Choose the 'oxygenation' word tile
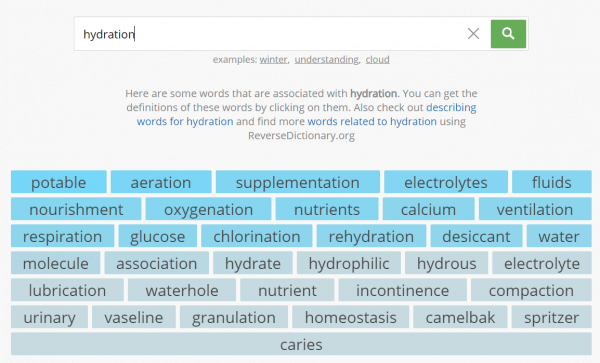600x363 pixels. pos(209,209)
